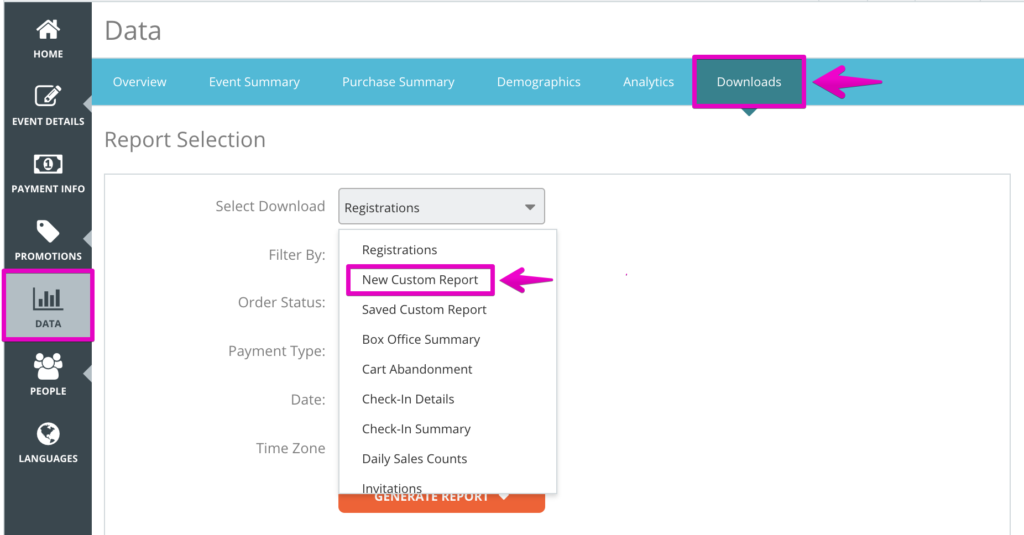This screenshot has height=535, width=1024.
Task: Select Box Office Summary from list
Action: 421,340
